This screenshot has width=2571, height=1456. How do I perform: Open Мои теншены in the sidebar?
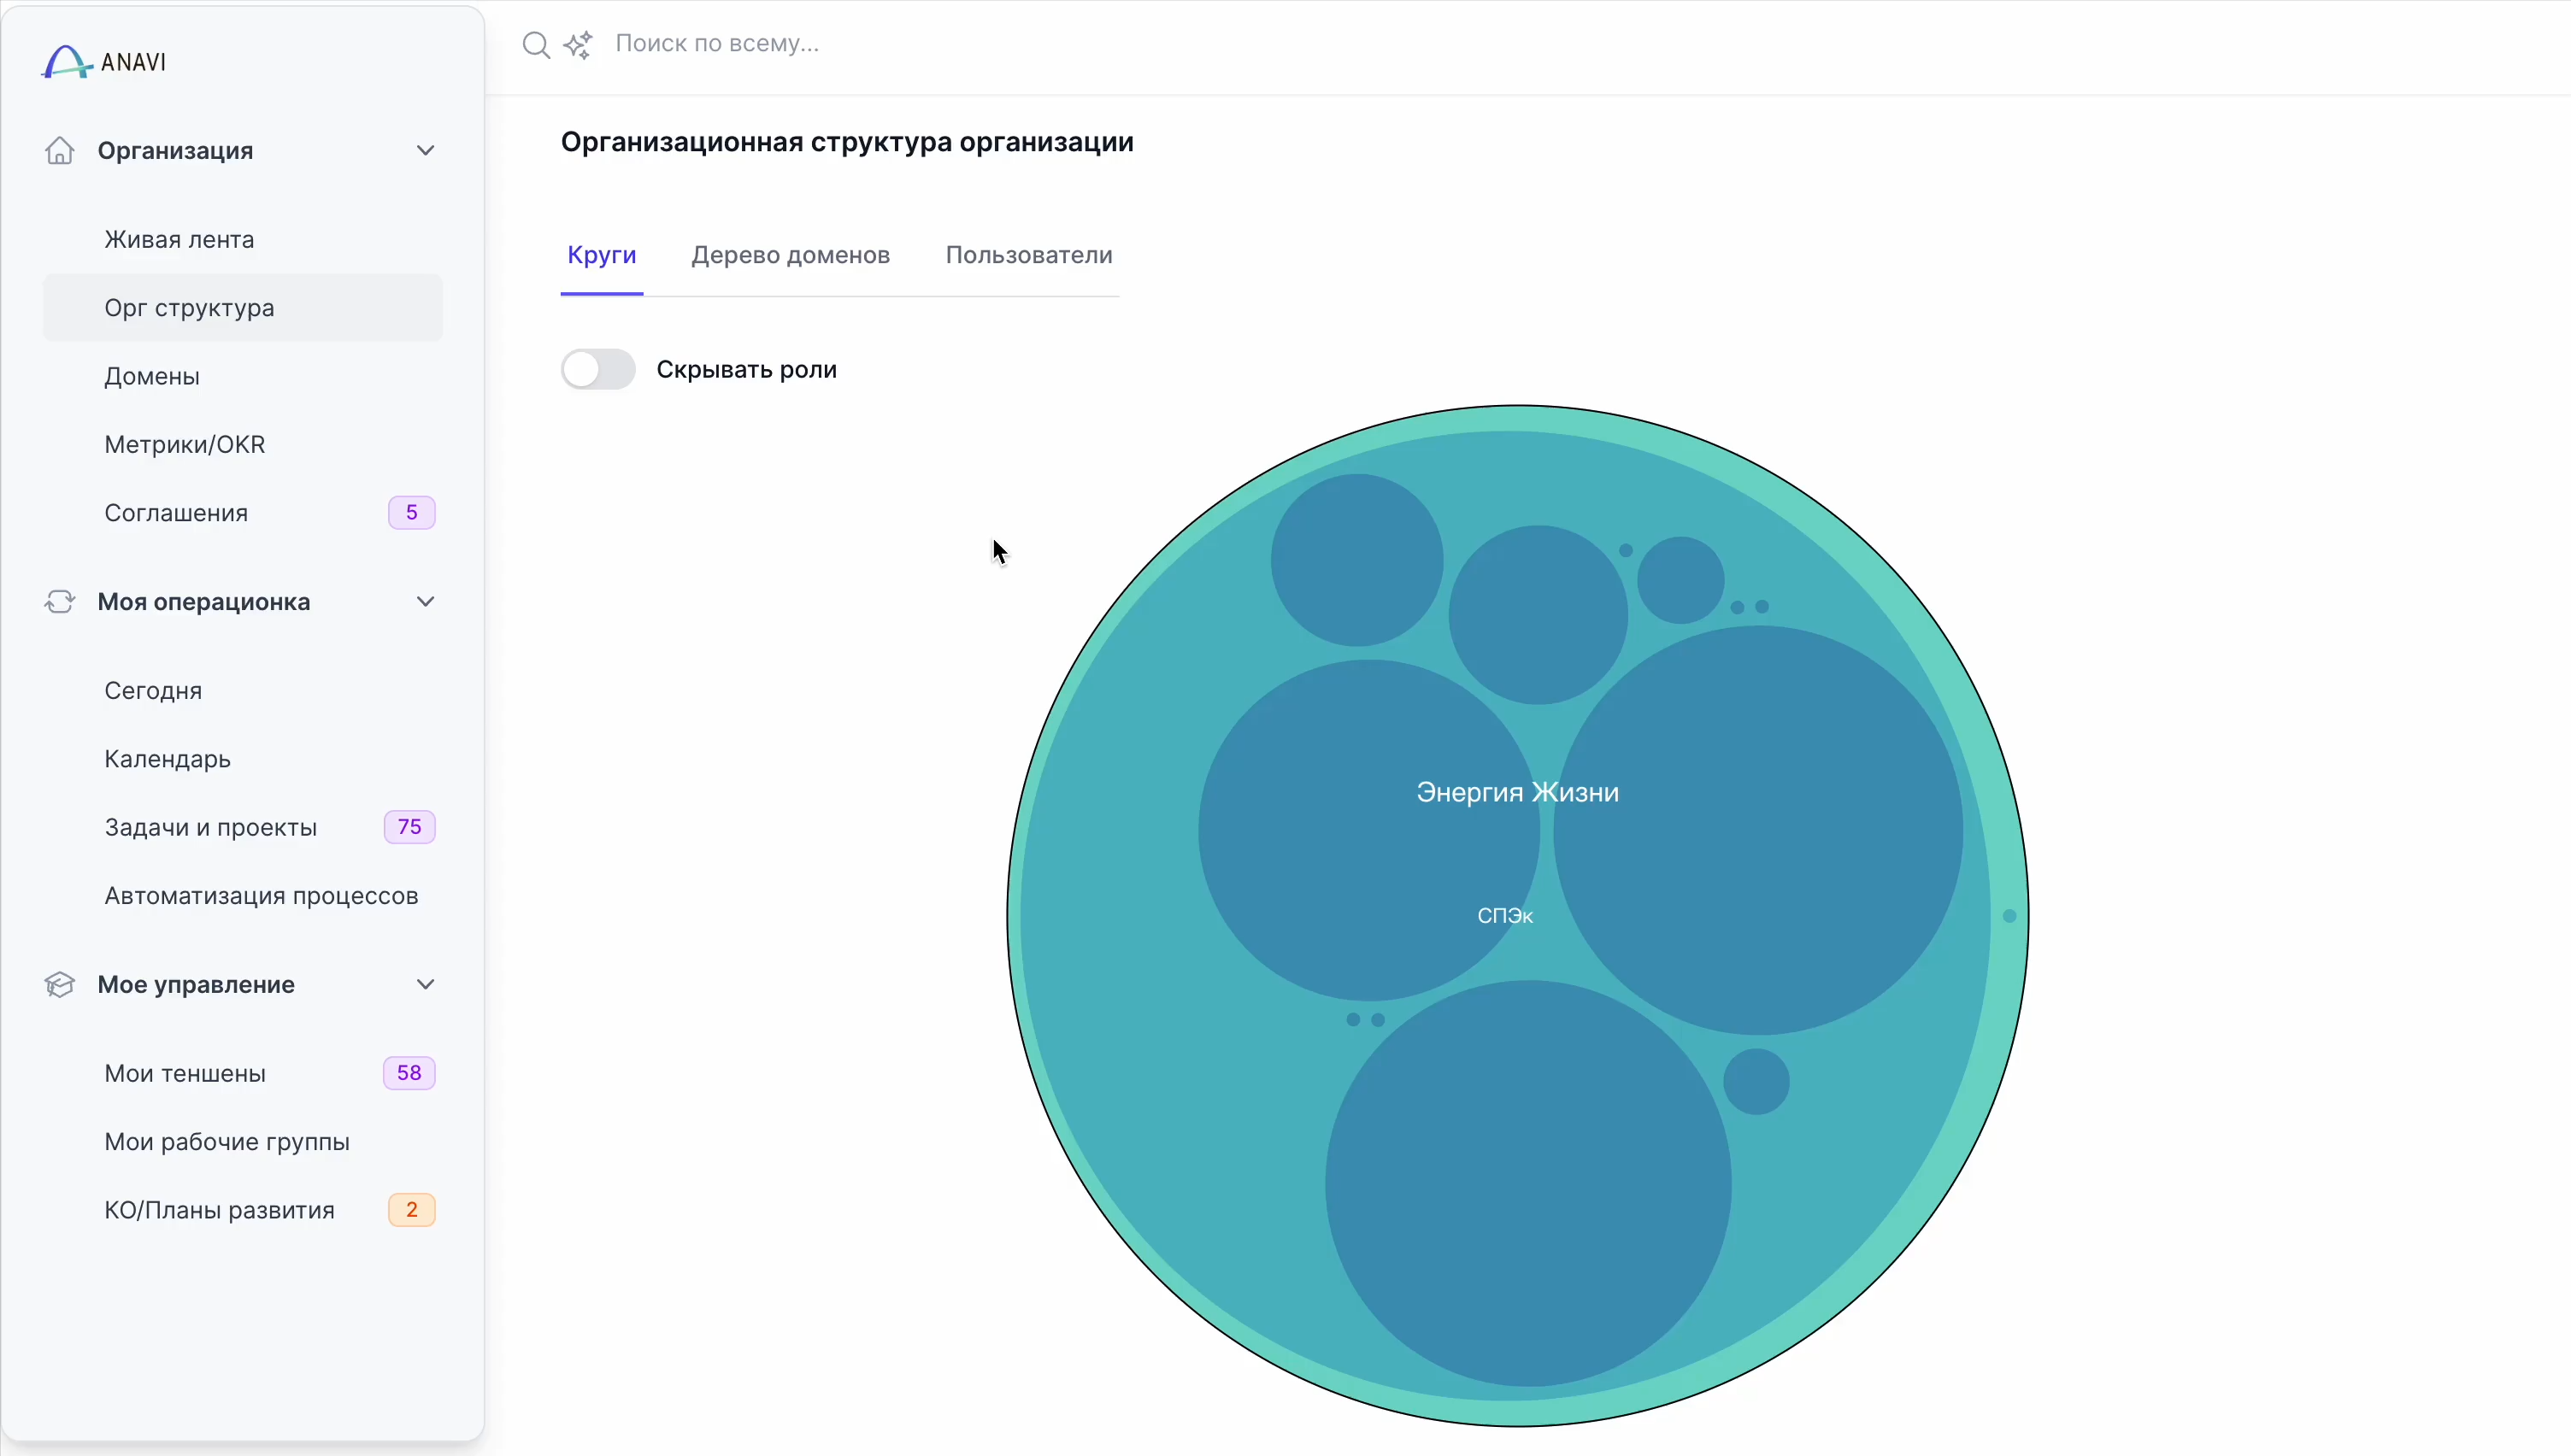point(185,1073)
